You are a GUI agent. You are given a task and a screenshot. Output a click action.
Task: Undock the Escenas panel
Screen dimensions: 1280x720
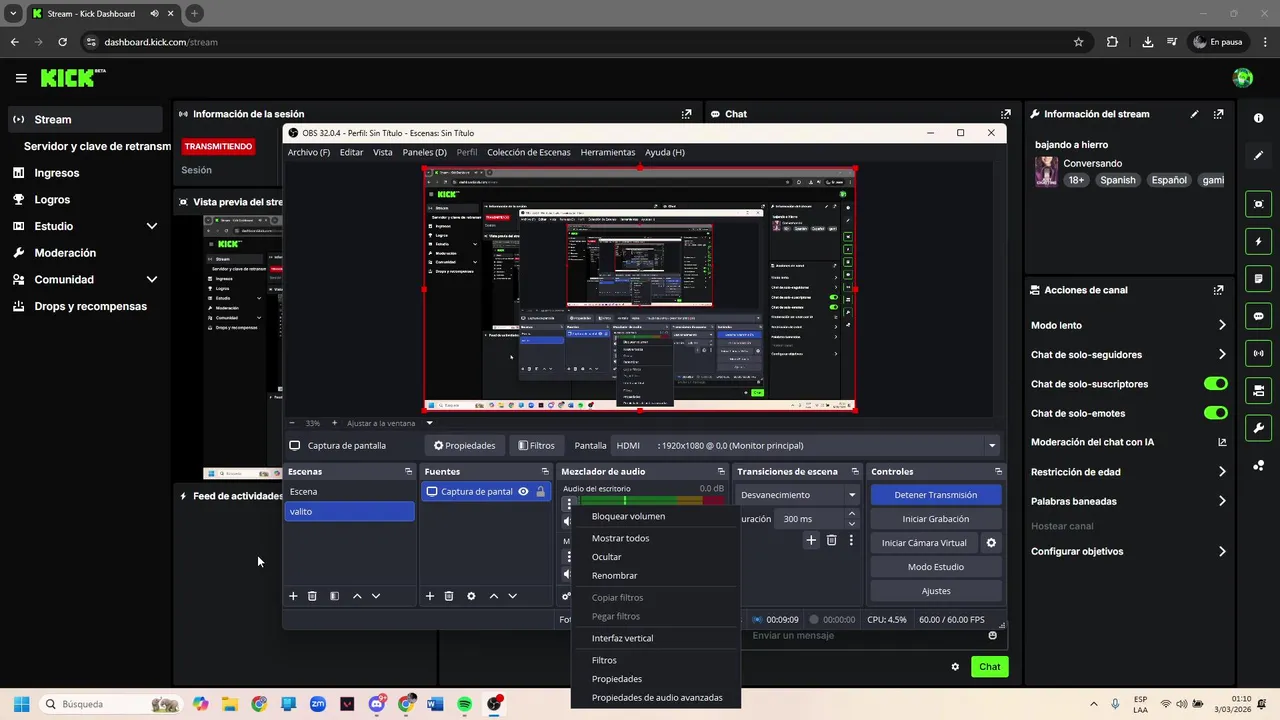(408, 471)
